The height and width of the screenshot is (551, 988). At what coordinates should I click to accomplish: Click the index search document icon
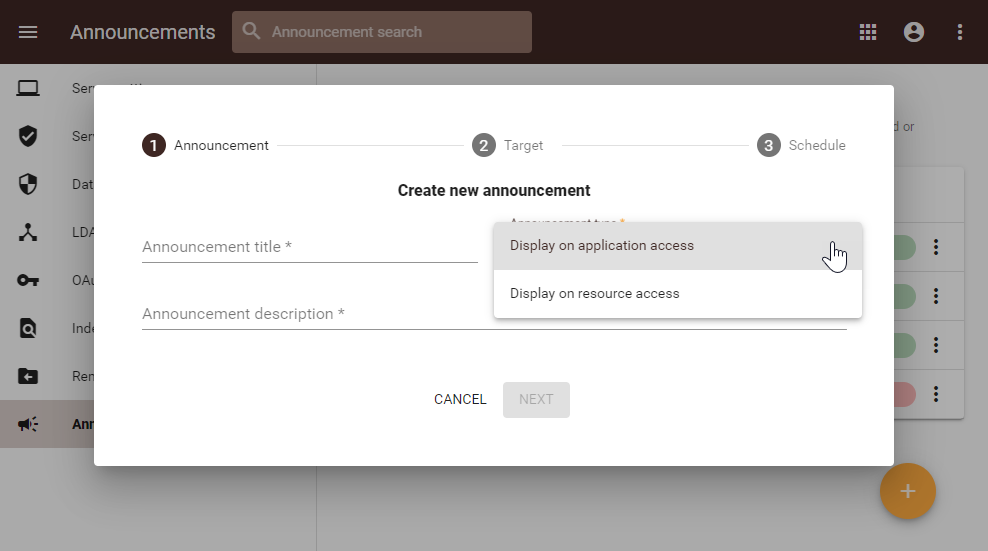pyautogui.click(x=28, y=328)
